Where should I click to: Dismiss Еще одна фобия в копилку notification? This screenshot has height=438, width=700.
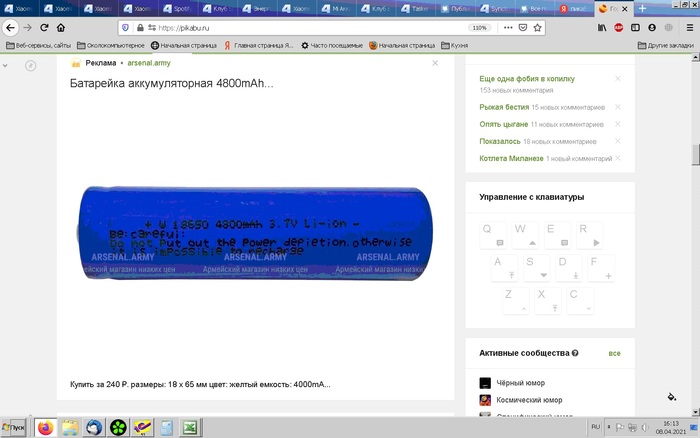click(x=618, y=79)
